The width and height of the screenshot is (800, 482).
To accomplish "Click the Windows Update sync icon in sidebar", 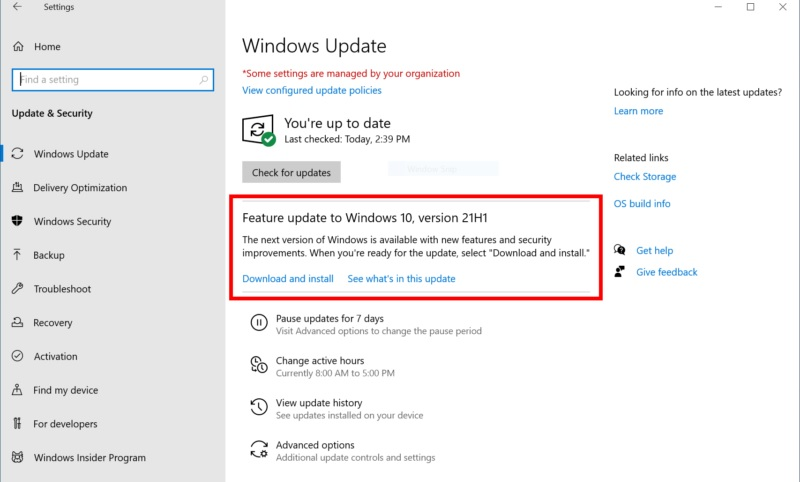I will (x=17, y=154).
